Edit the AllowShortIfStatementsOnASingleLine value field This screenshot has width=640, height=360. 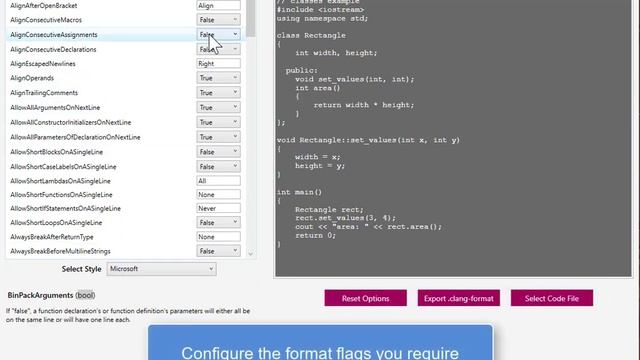(218, 208)
